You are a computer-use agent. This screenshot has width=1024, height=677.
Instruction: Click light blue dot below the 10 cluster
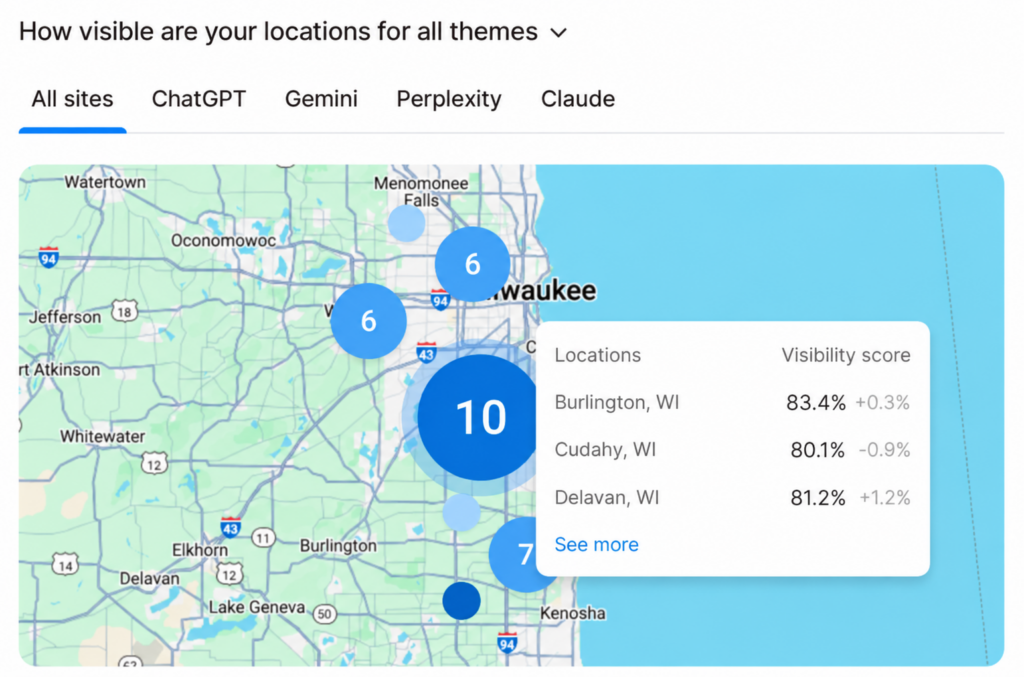[x=461, y=512]
